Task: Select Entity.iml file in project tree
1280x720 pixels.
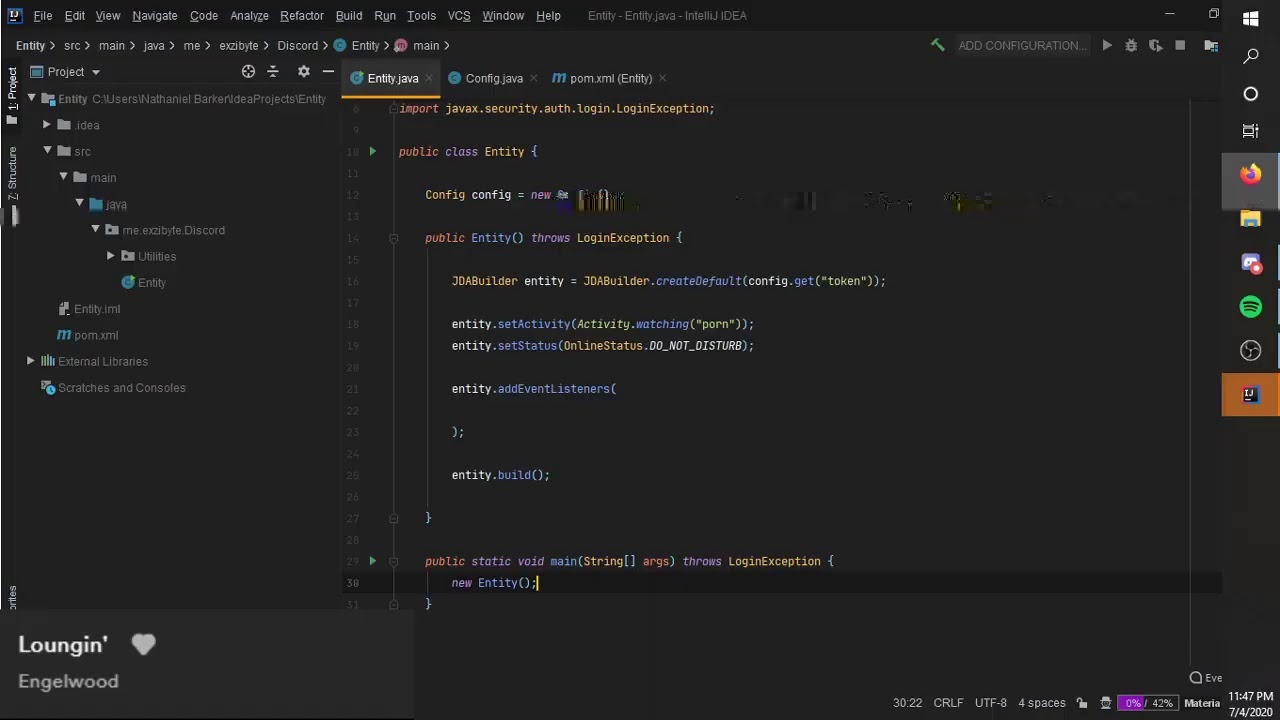Action: [x=96, y=309]
